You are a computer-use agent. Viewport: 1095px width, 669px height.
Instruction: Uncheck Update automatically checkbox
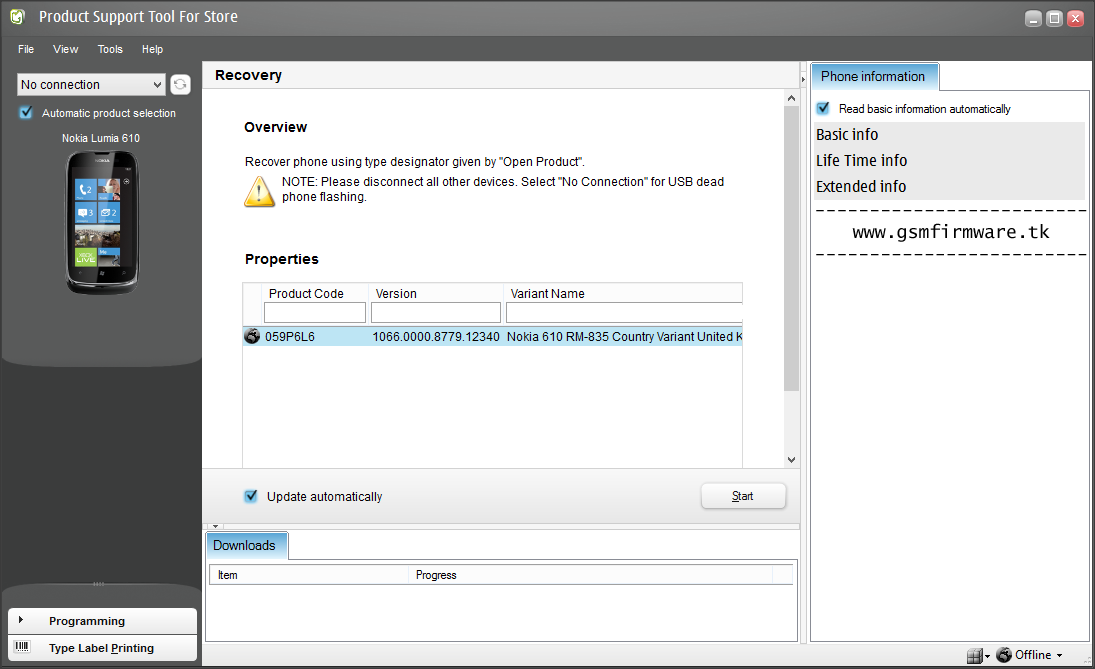[251, 496]
